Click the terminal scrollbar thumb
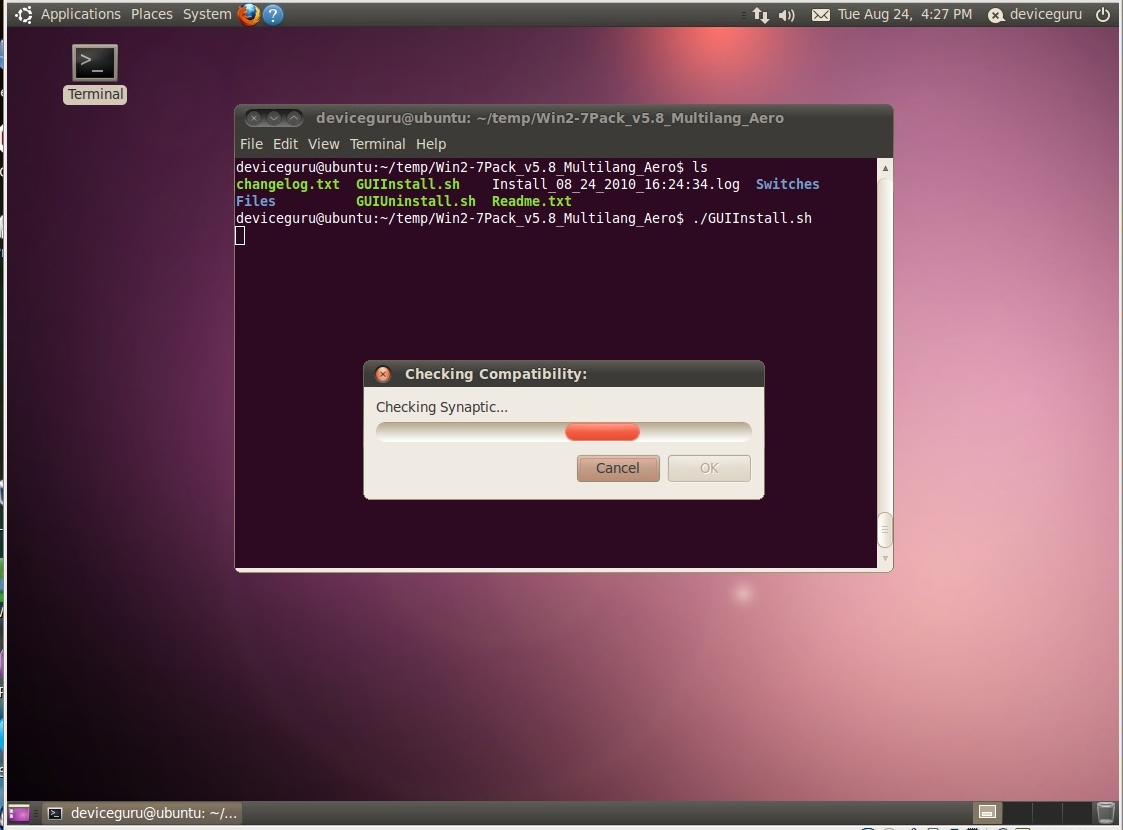 (885, 530)
